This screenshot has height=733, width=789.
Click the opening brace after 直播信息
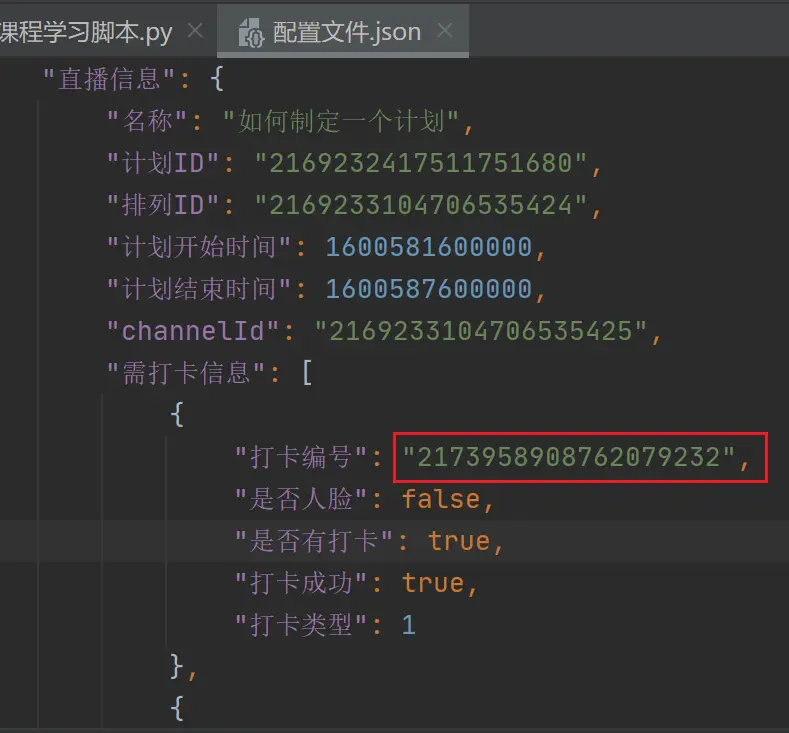[217, 79]
